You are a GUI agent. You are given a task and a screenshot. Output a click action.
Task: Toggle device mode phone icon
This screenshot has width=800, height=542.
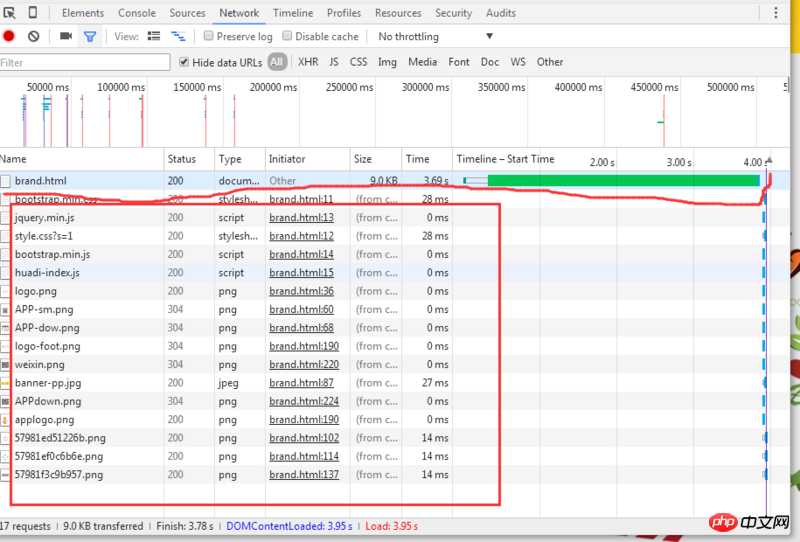(33, 13)
